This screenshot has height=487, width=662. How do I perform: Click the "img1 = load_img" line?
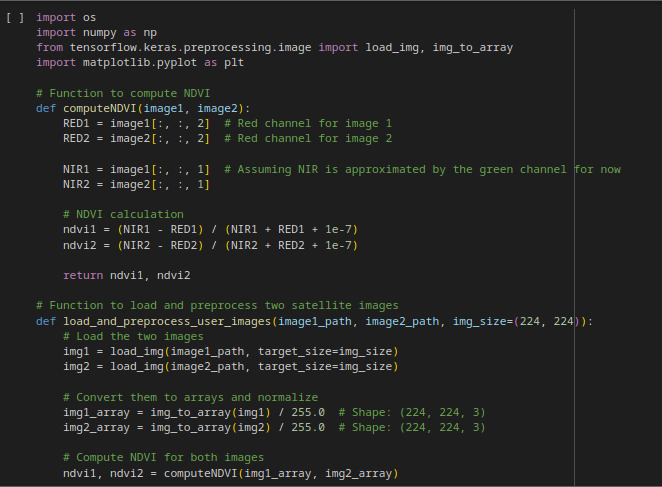[x=230, y=351]
